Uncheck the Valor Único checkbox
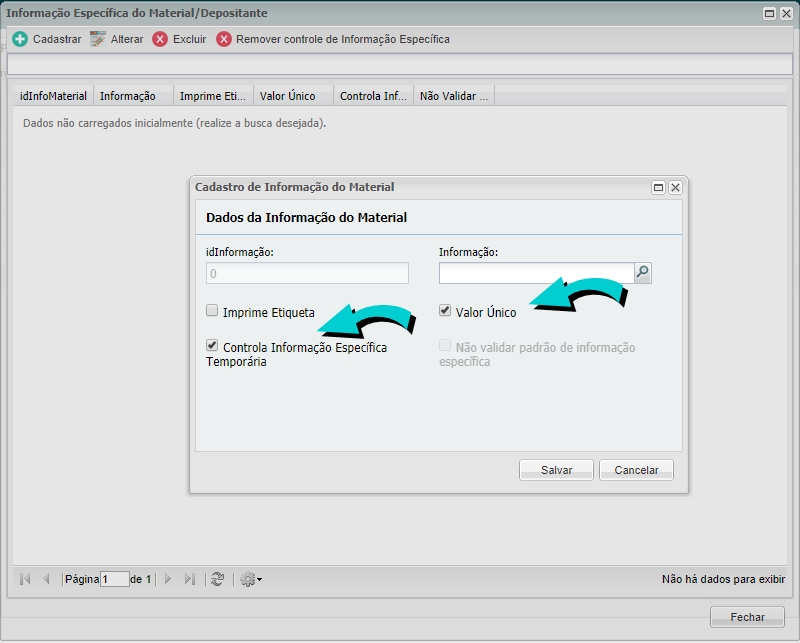 point(445,310)
